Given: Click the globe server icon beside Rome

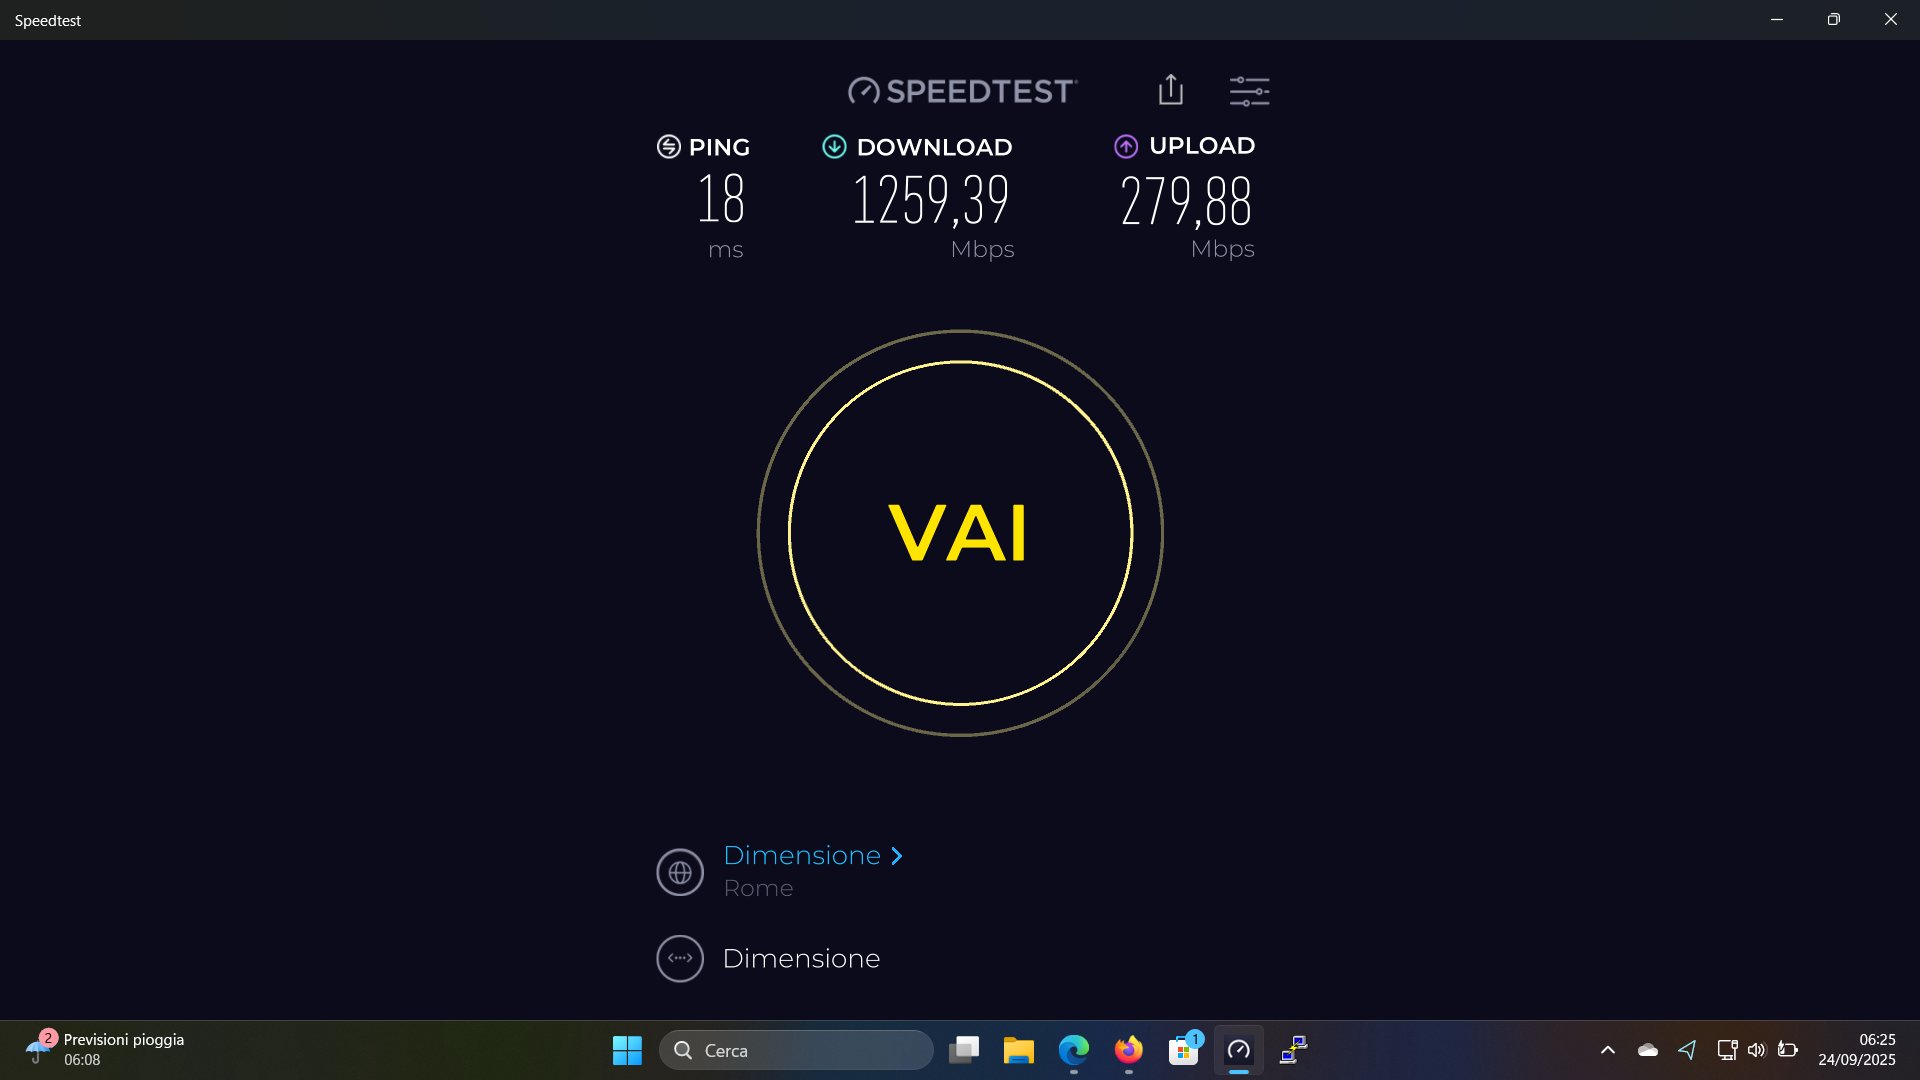Looking at the screenshot, I should (680, 872).
